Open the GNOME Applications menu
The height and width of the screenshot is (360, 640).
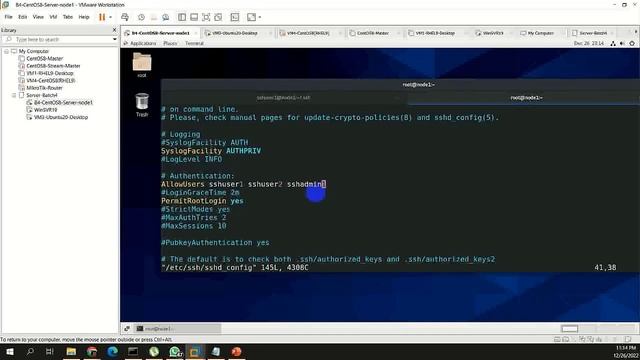pyautogui.click(x=143, y=43)
